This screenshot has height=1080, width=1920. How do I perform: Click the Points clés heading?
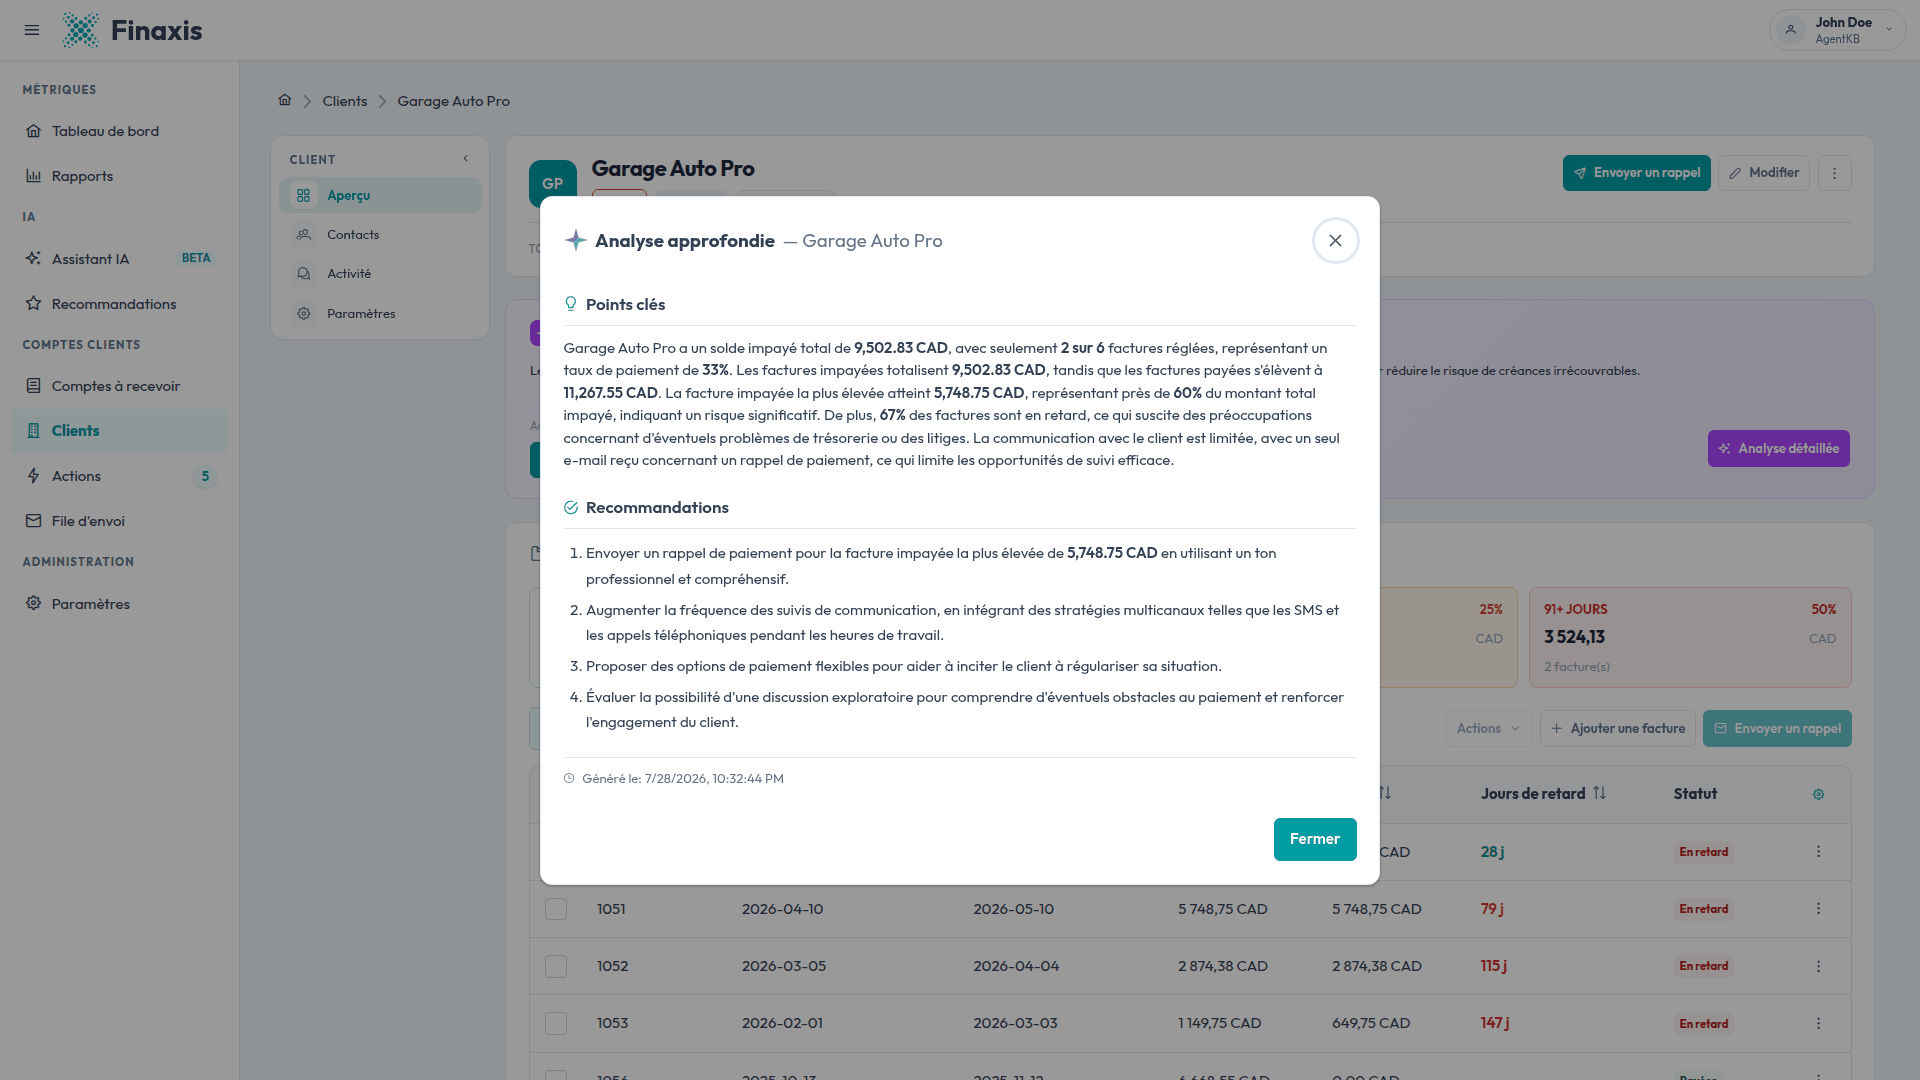pos(625,304)
